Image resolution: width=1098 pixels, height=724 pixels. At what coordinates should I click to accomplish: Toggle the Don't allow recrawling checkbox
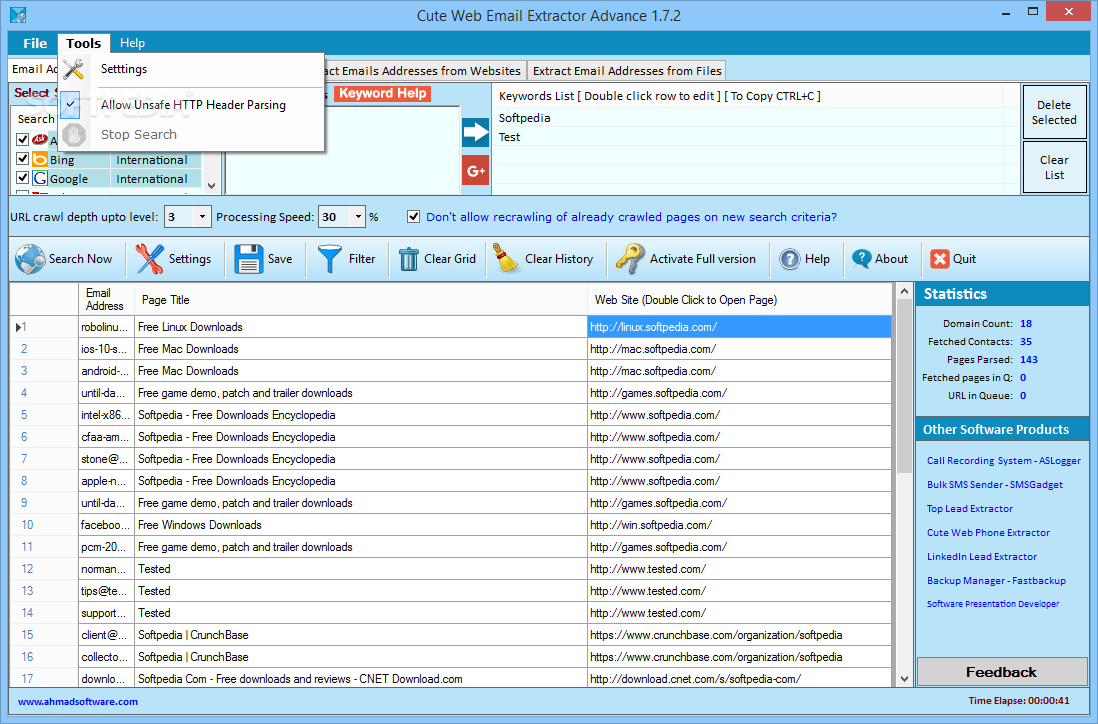(x=414, y=216)
